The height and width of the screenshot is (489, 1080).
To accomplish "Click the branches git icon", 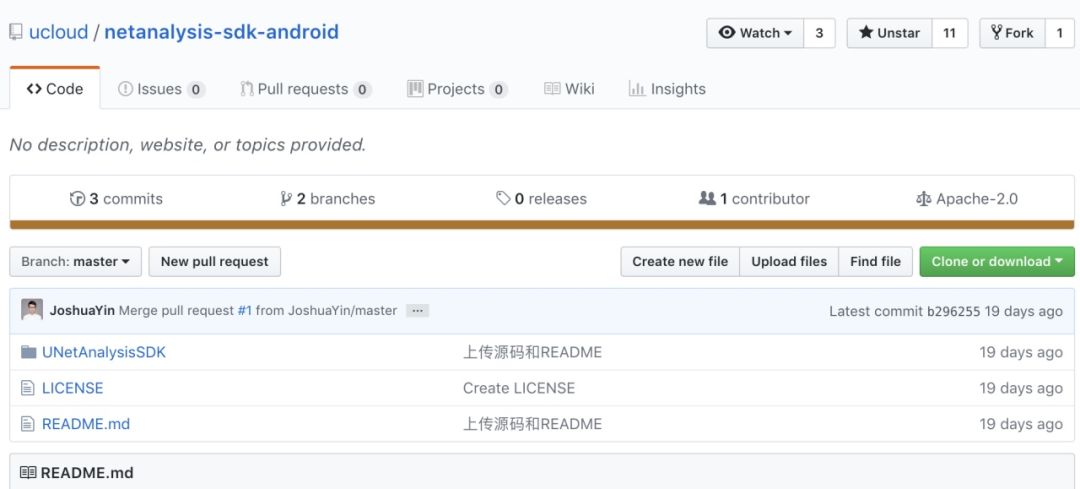I will tap(286, 199).
